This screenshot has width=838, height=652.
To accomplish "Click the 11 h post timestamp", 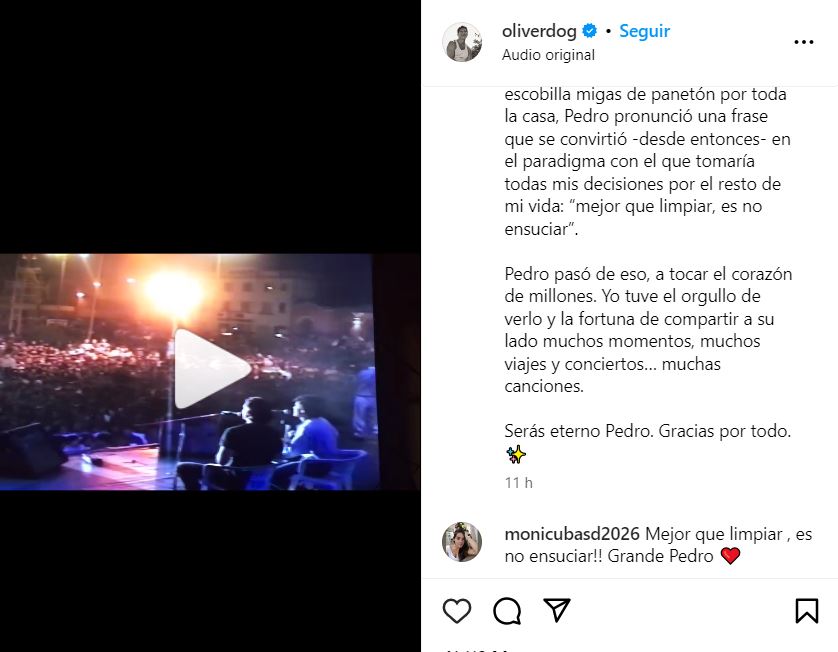I will coord(518,483).
